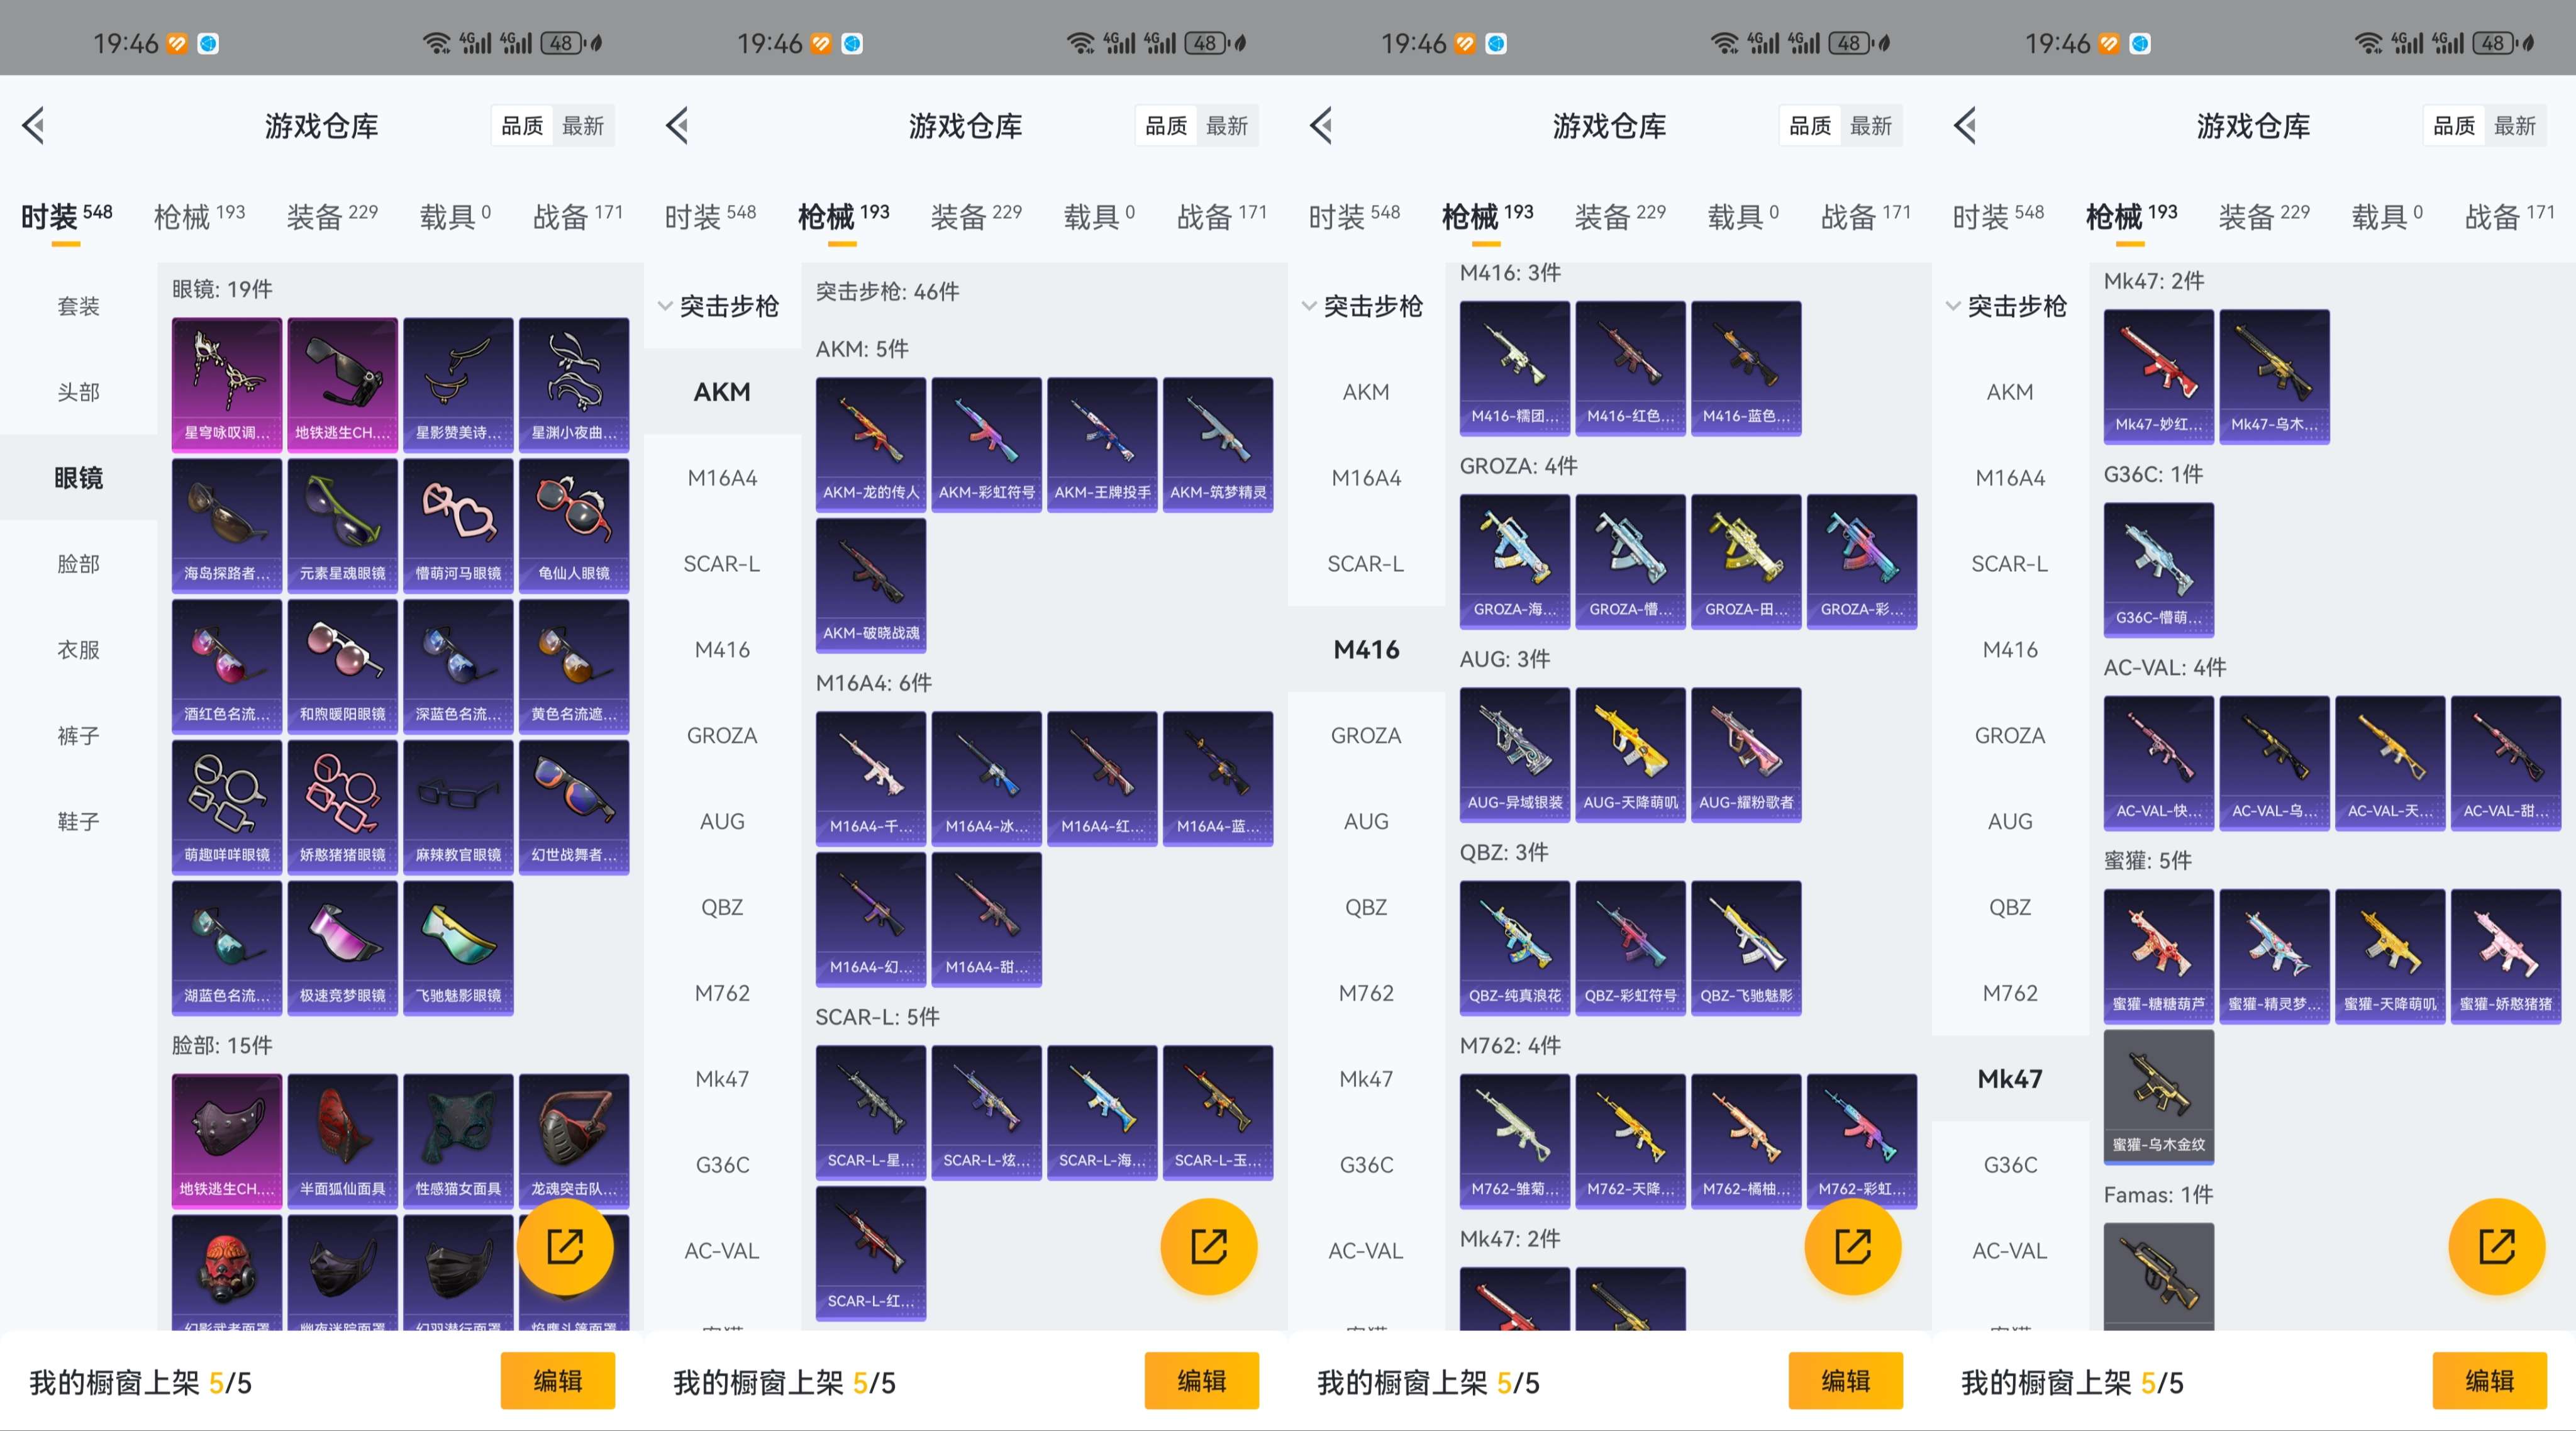Select the 星穹咏叹调 masquerade glasses item
This screenshot has width=2576, height=1431.
[227, 385]
